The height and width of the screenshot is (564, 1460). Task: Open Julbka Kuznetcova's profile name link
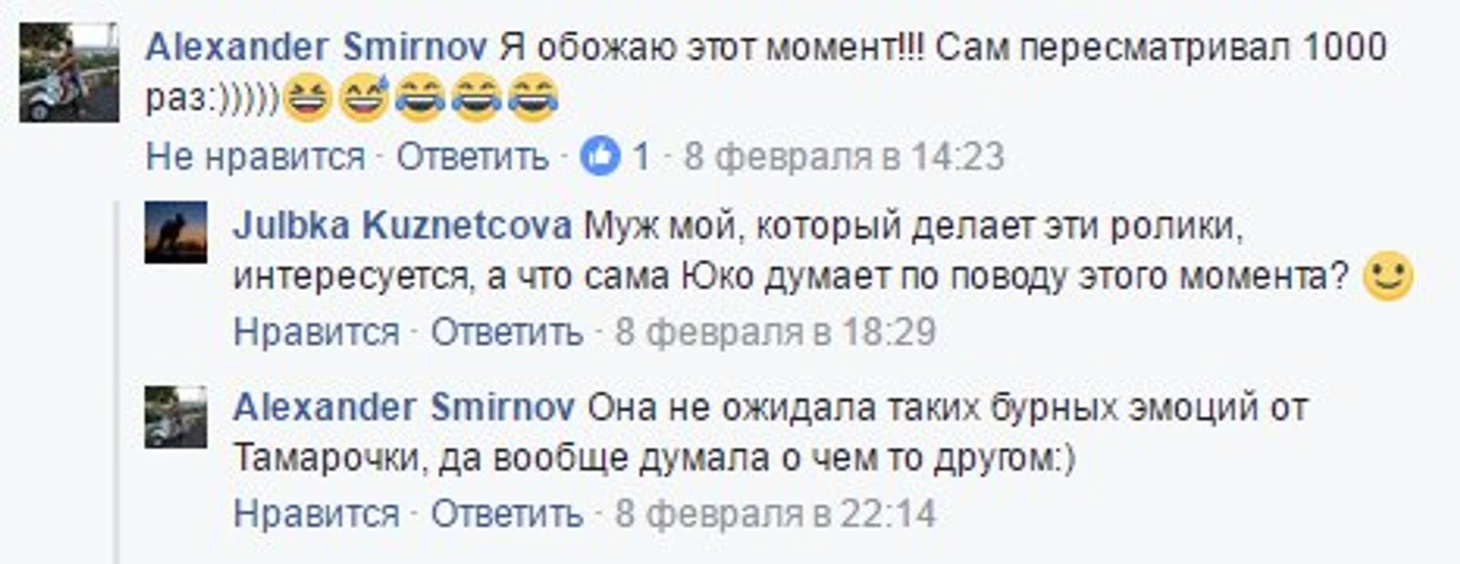pyautogui.click(x=402, y=226)
